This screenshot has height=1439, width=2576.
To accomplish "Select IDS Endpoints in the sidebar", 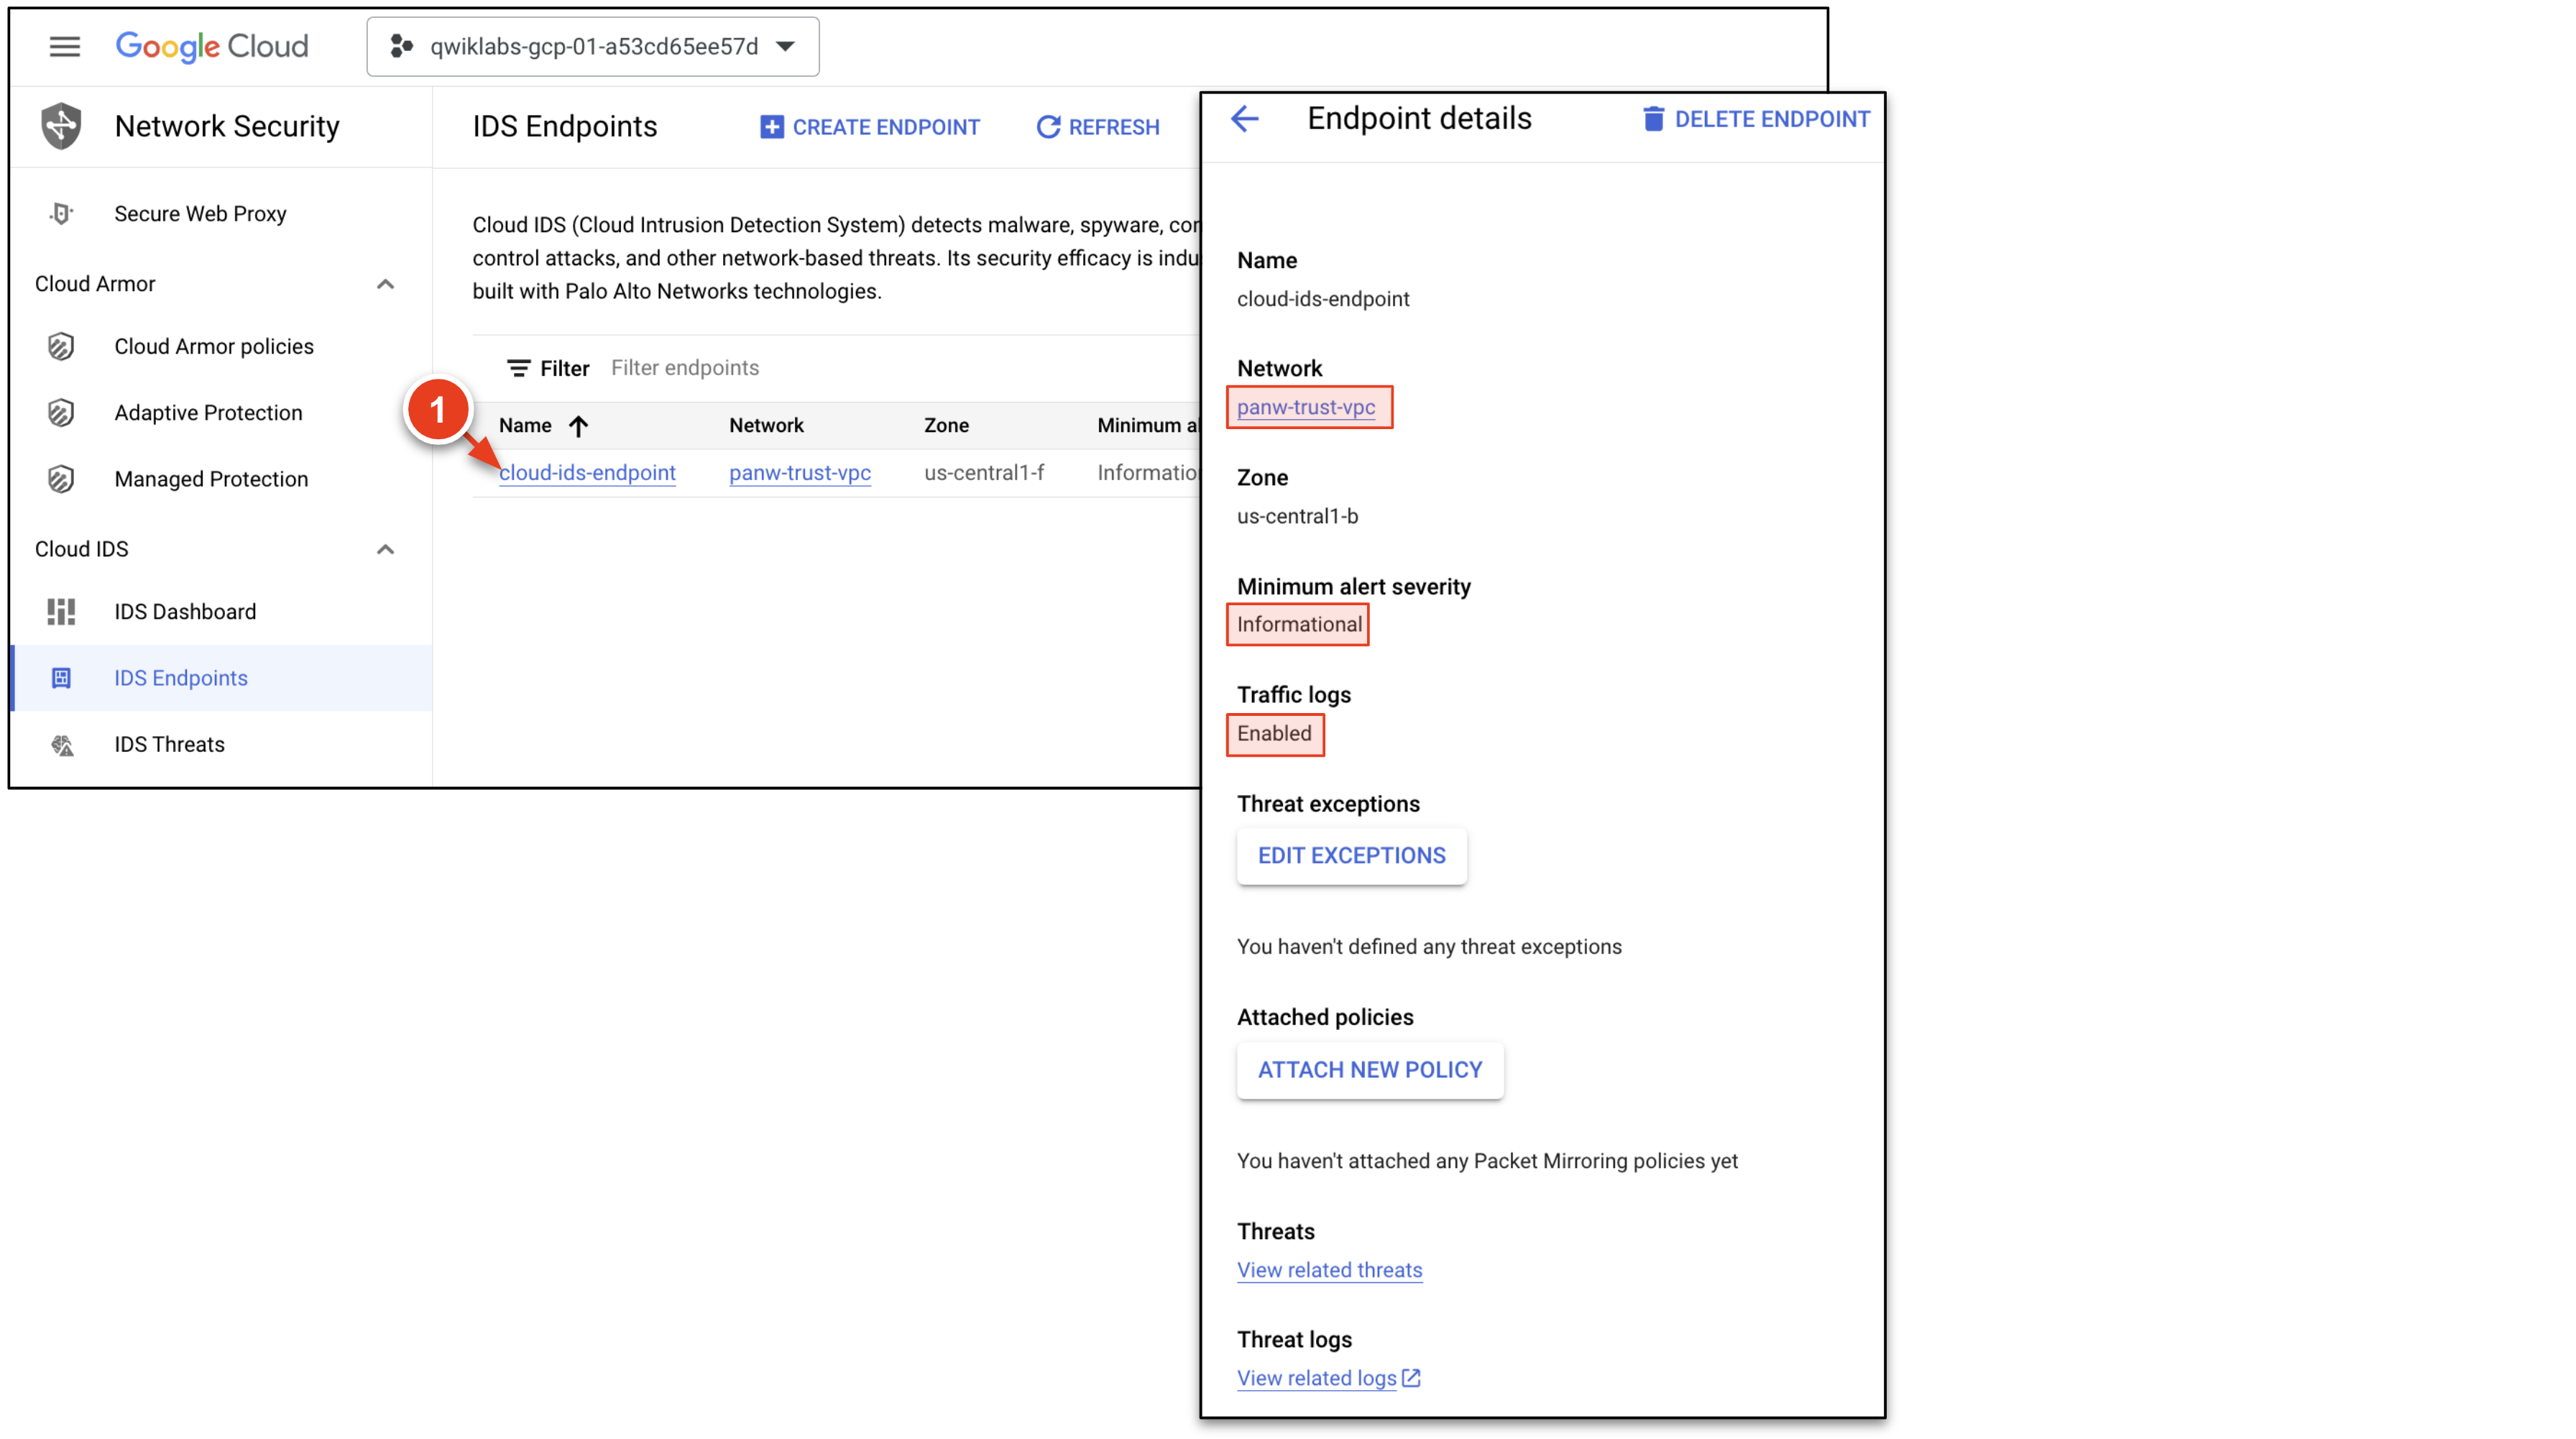I will [181, 677].
